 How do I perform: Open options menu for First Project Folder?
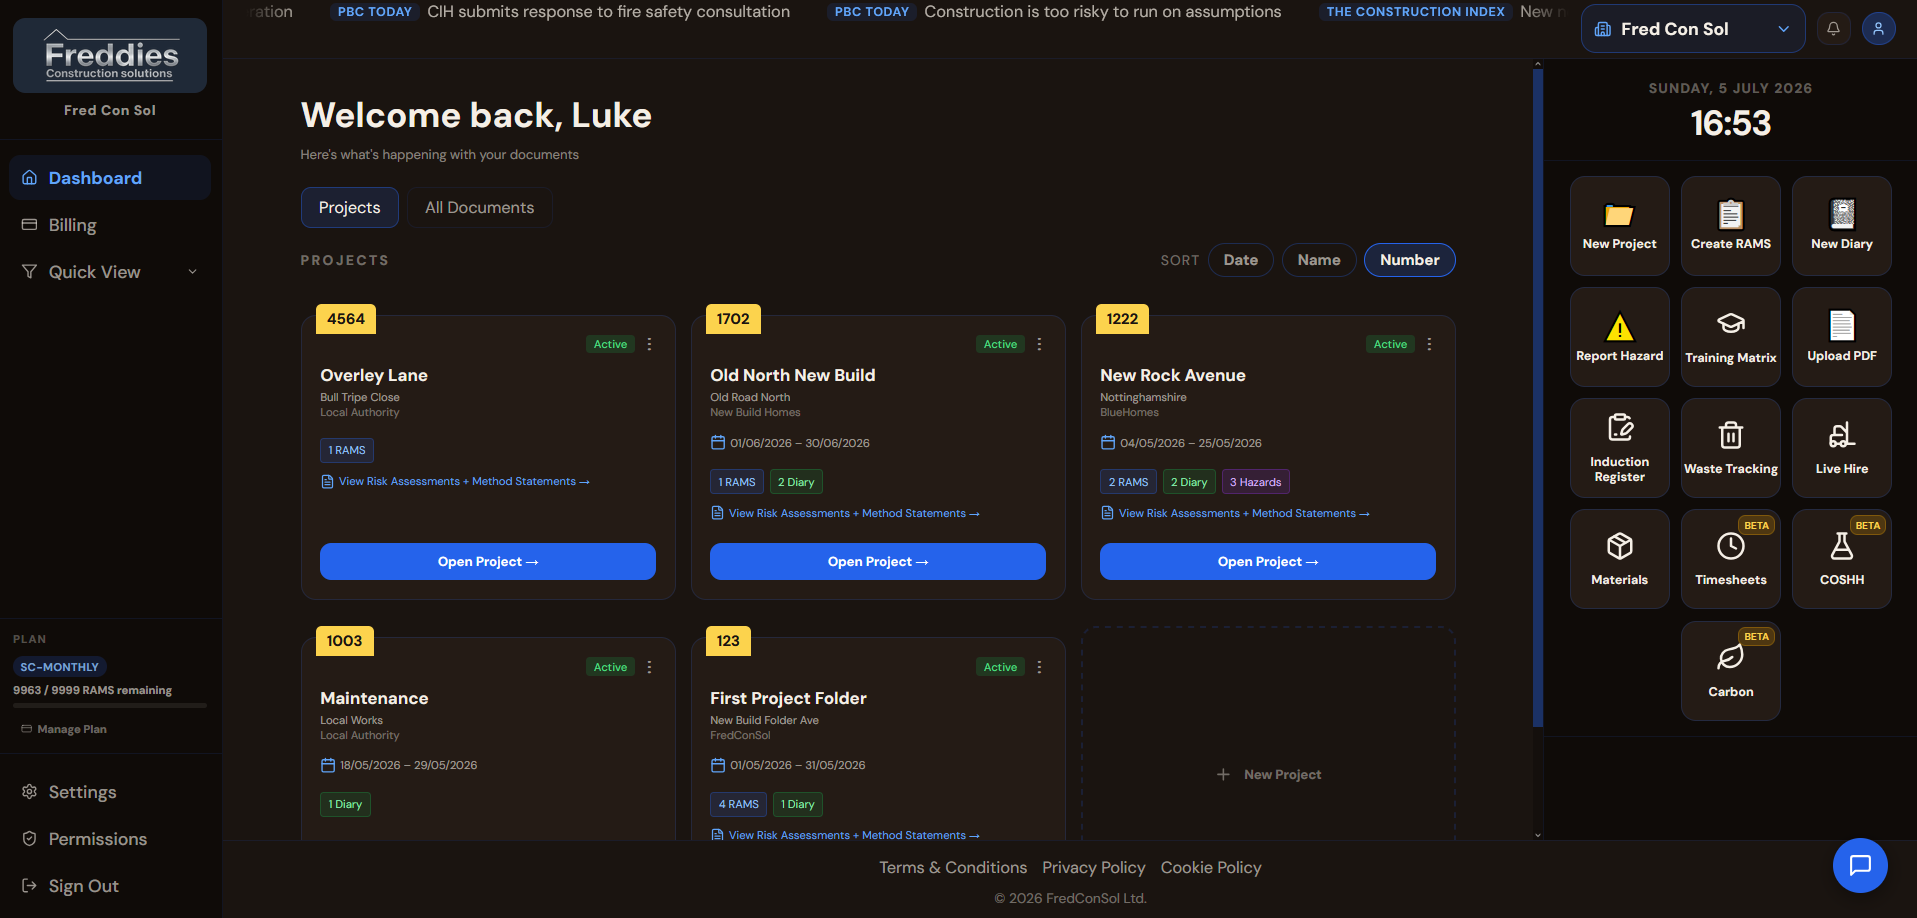[x=1040, y=667]
